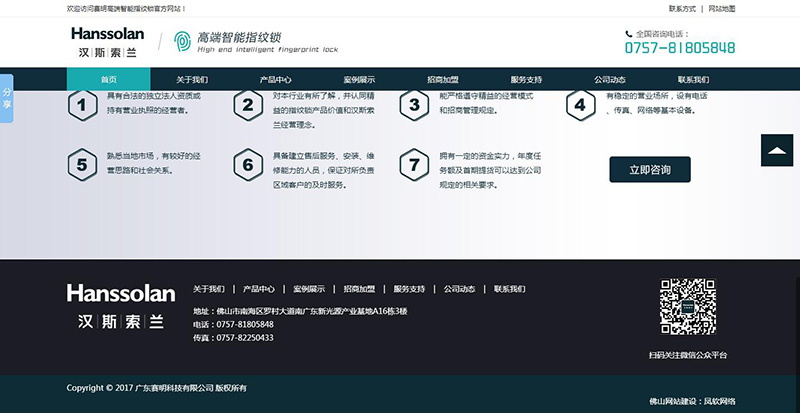Click footer link 招商加盟

pyautogui.click(x=359, y=289)
